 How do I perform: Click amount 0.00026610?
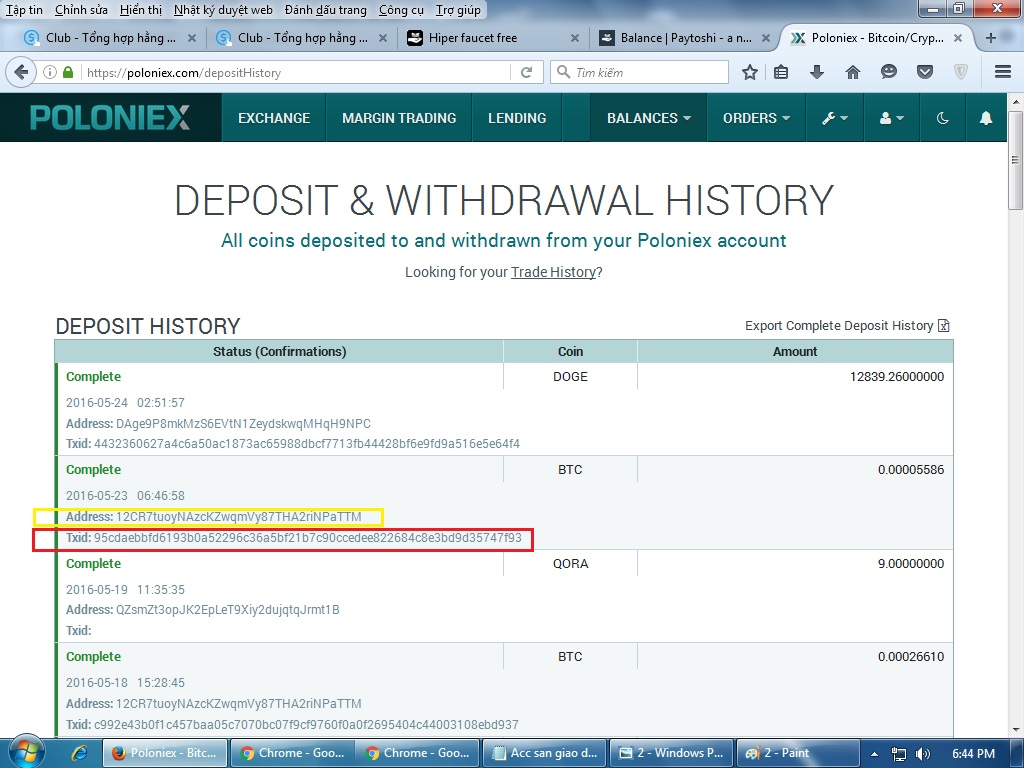point(910,656)
